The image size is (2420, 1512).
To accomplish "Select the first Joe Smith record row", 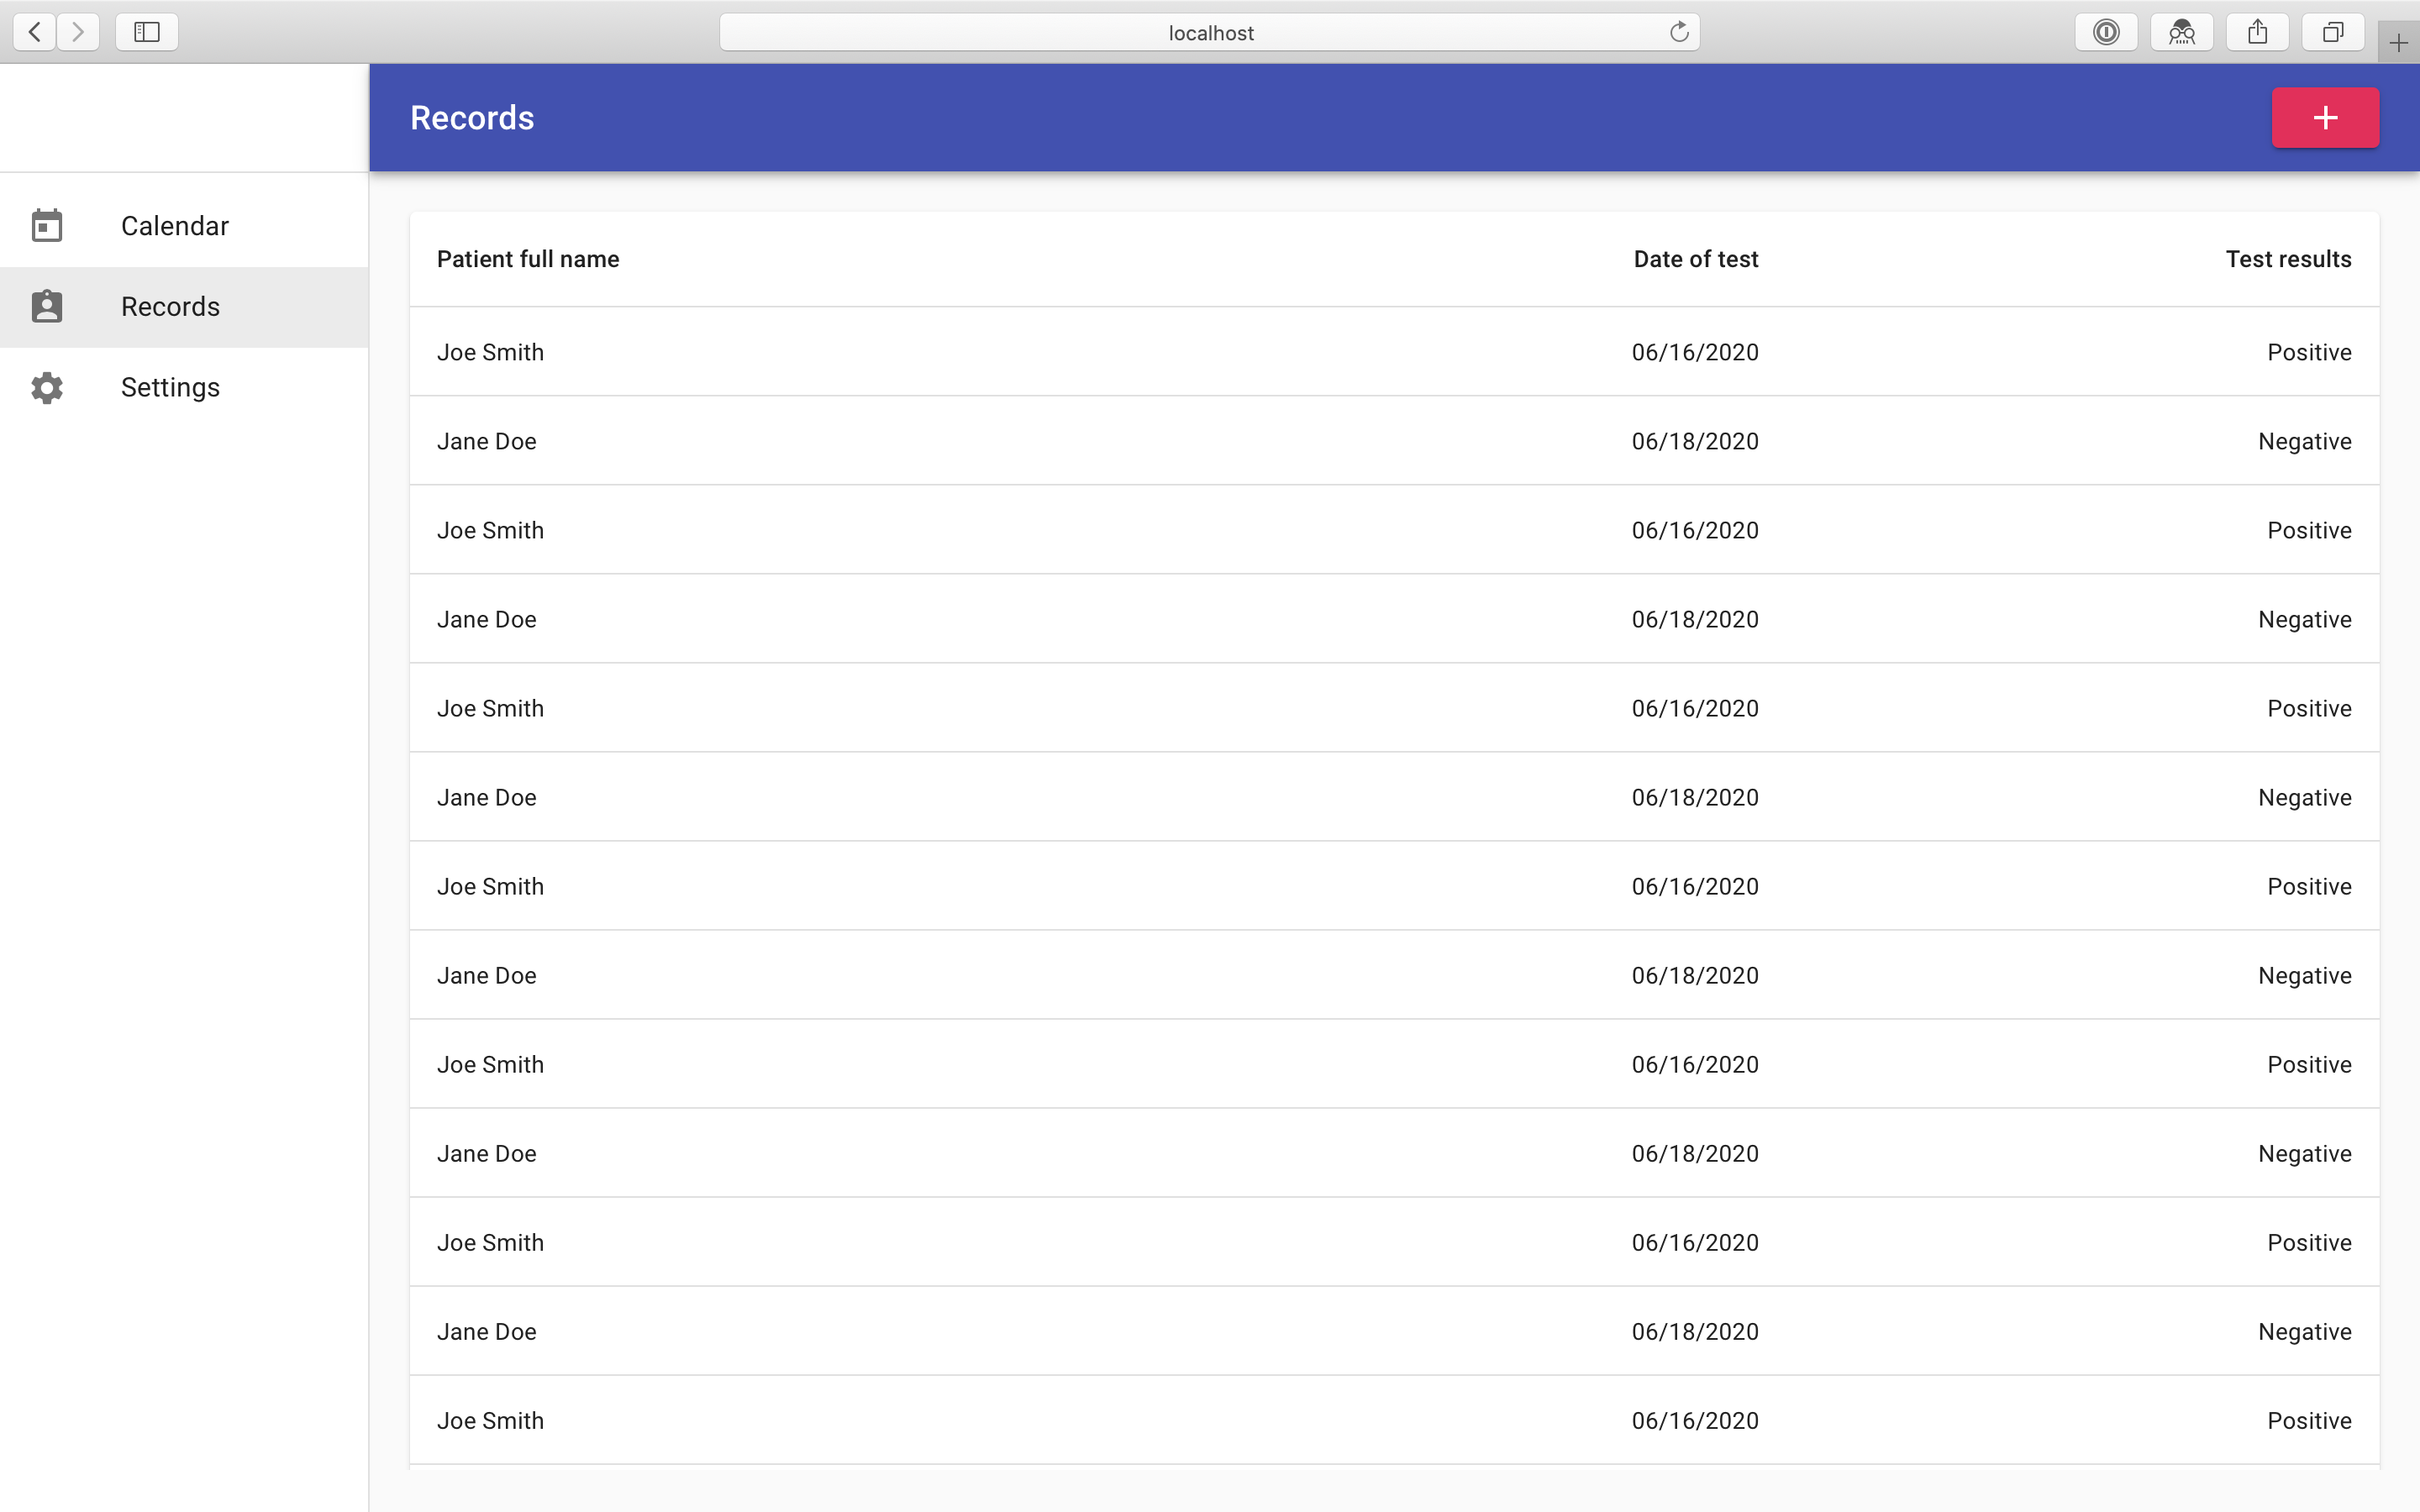I will click(1394, 352).
